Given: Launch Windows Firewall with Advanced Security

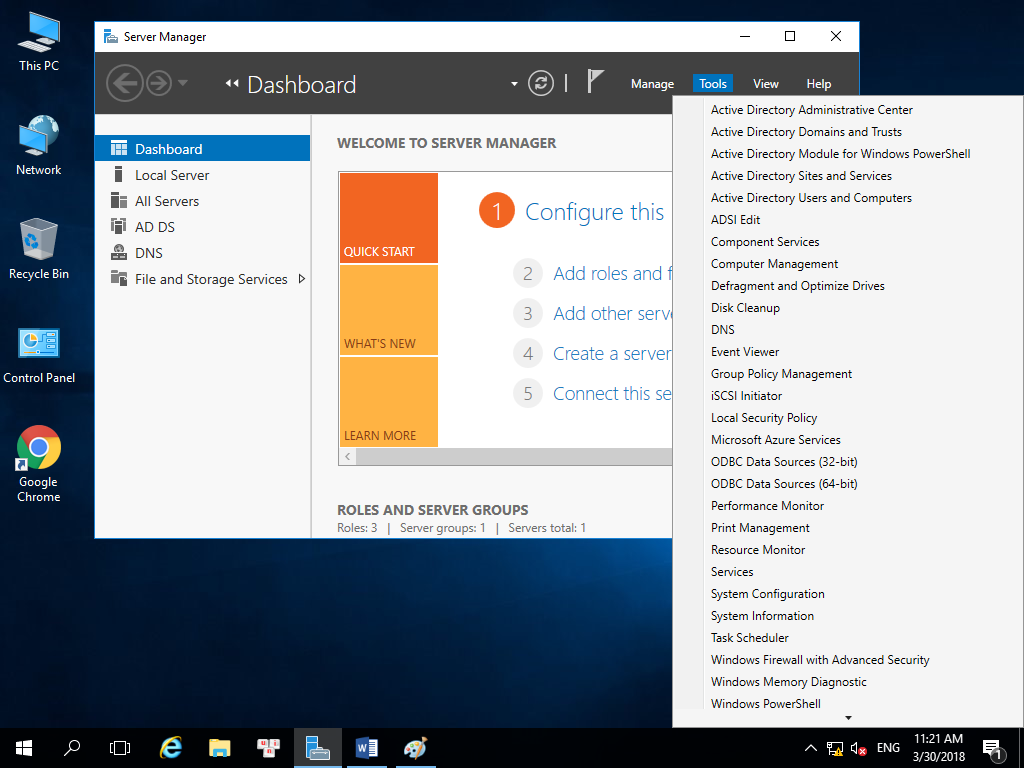Looking at the screenshot, I should click(x=820, y=660).
